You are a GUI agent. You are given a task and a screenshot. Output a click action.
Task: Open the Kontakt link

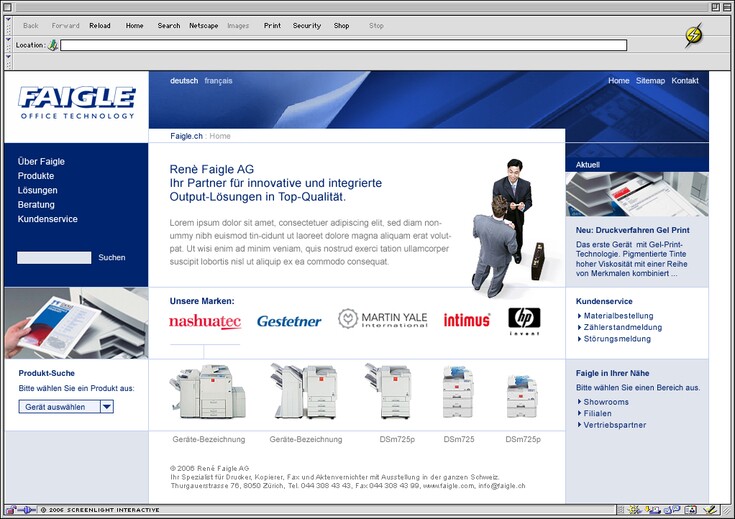685,81
